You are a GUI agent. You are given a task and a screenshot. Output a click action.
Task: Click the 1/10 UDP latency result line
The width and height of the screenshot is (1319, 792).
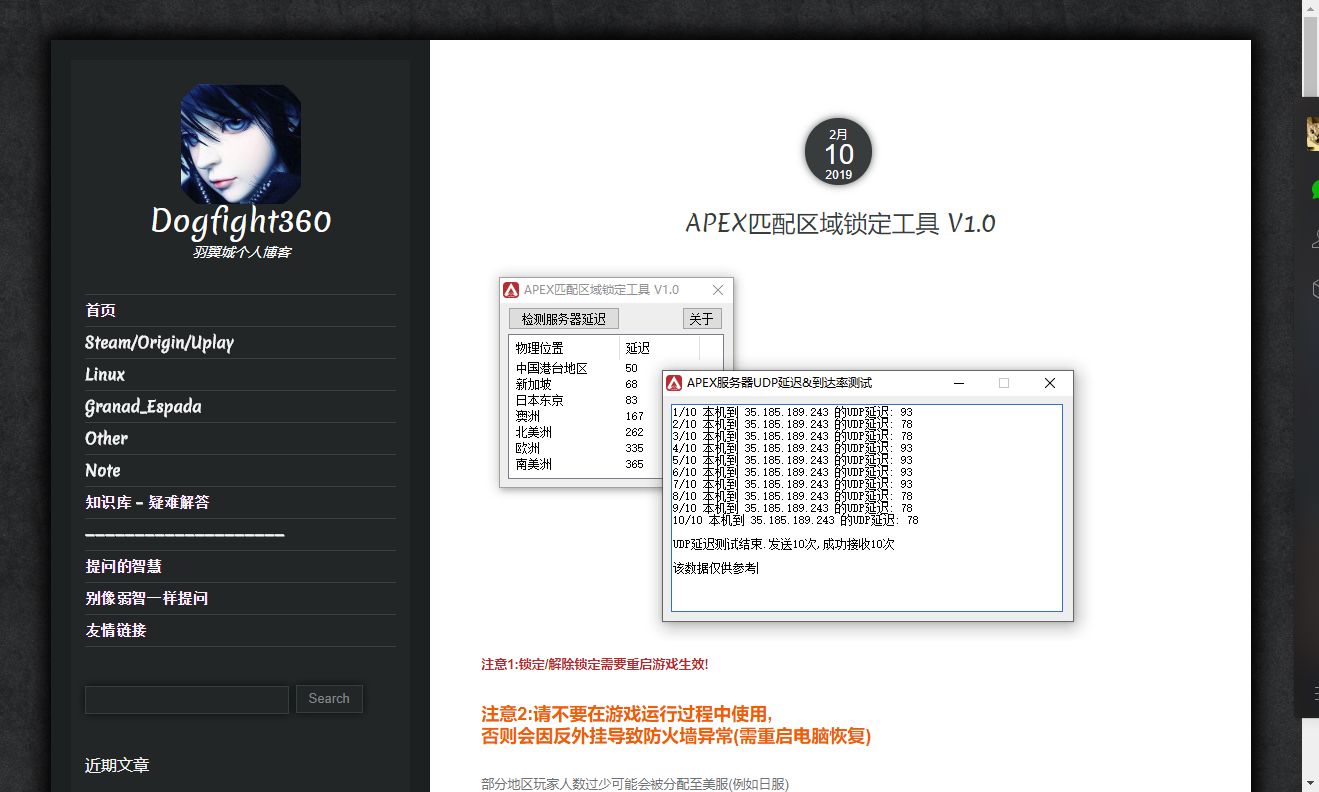point(793,412)
